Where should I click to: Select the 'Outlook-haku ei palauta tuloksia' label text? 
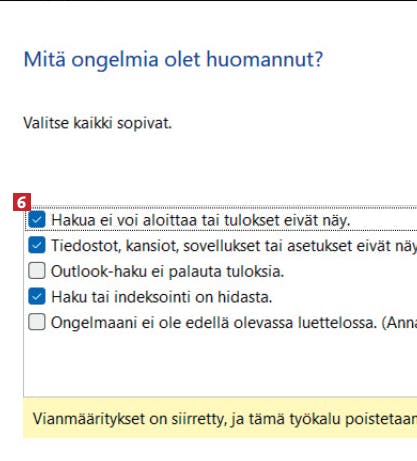tap(167, 271)
